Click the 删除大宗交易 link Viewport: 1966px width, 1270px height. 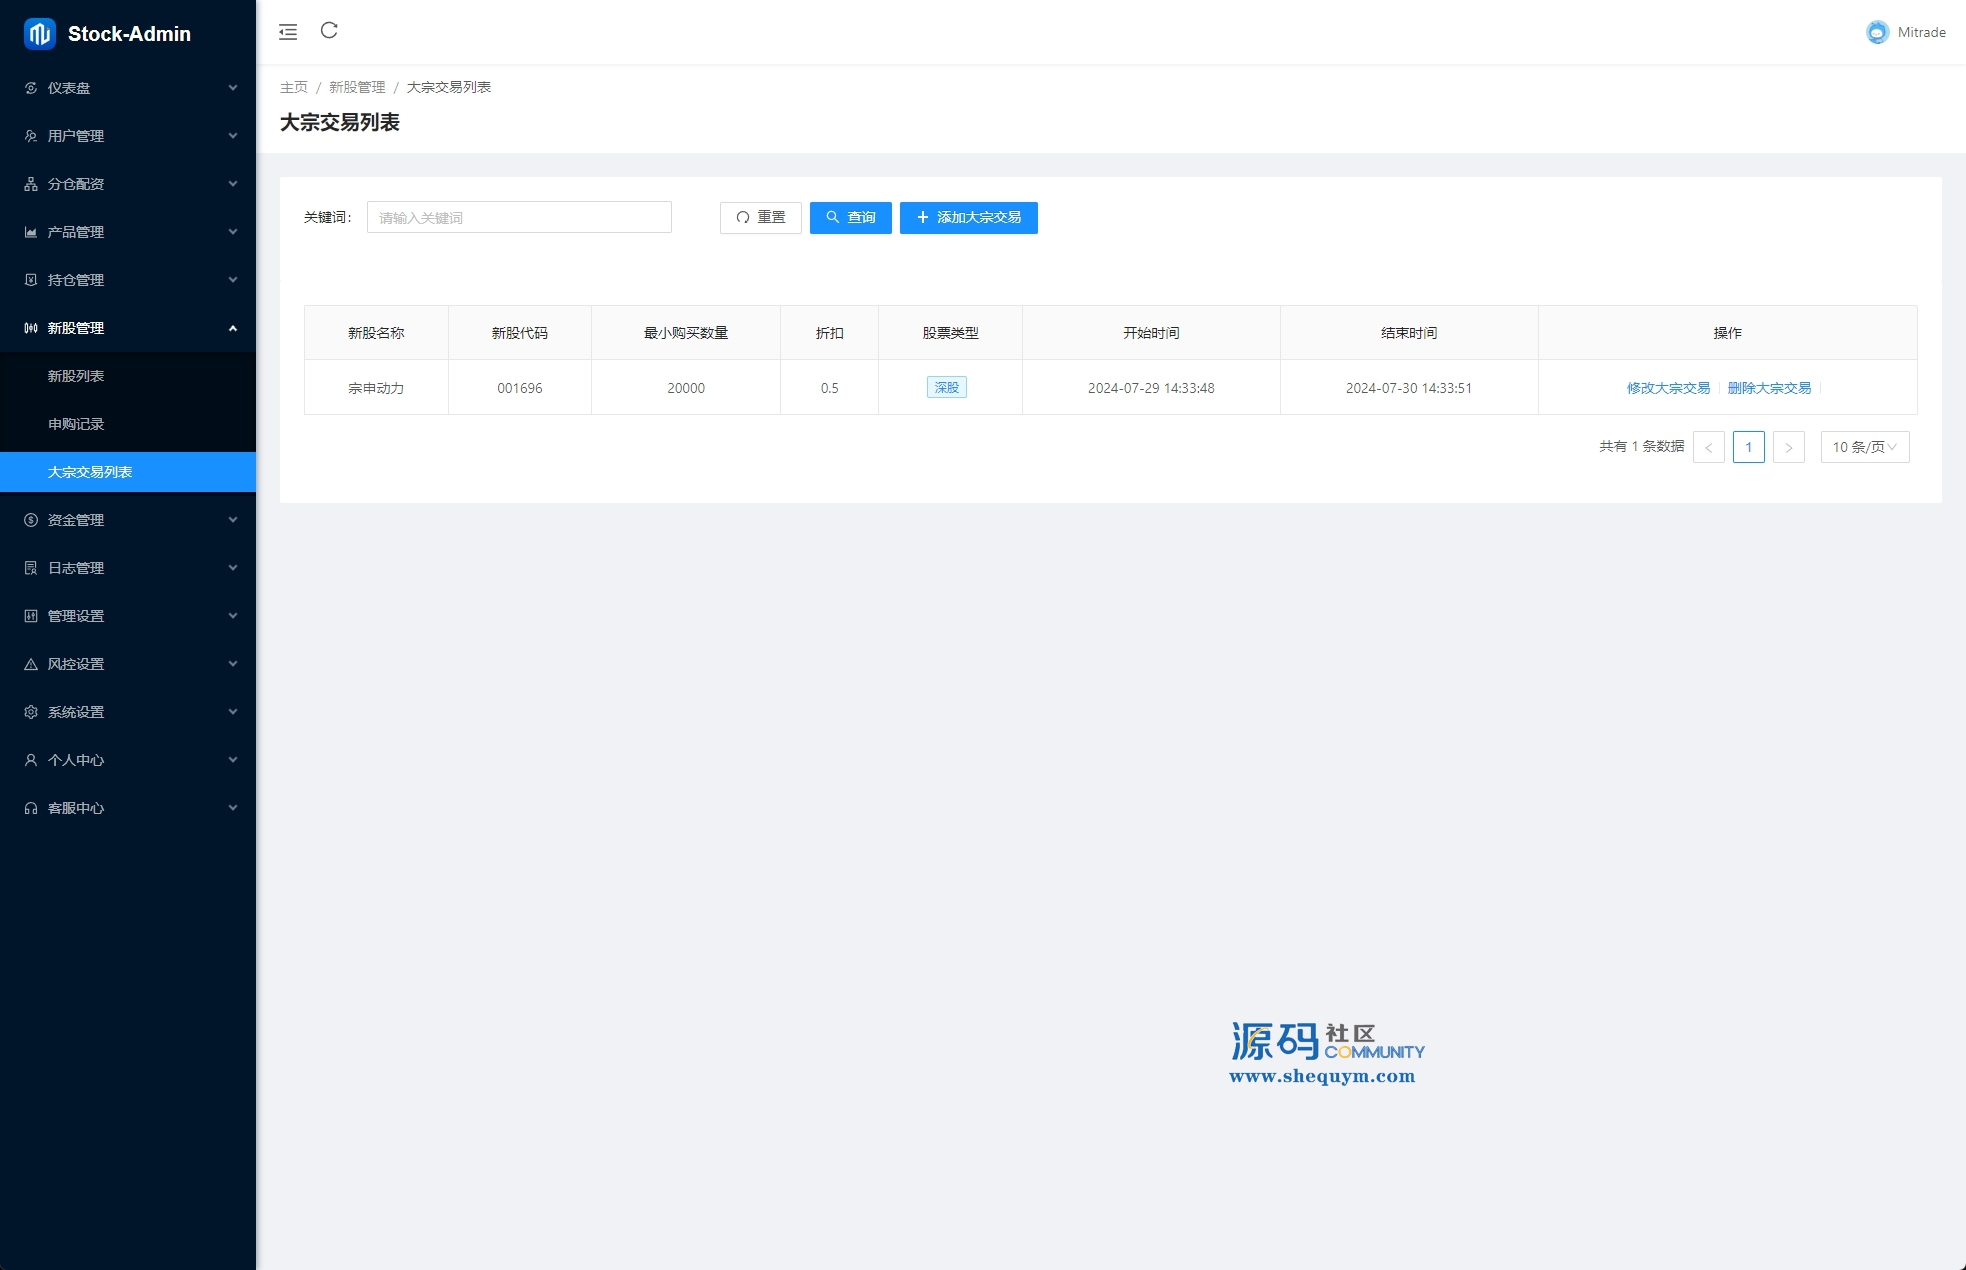click(1769, 388)
